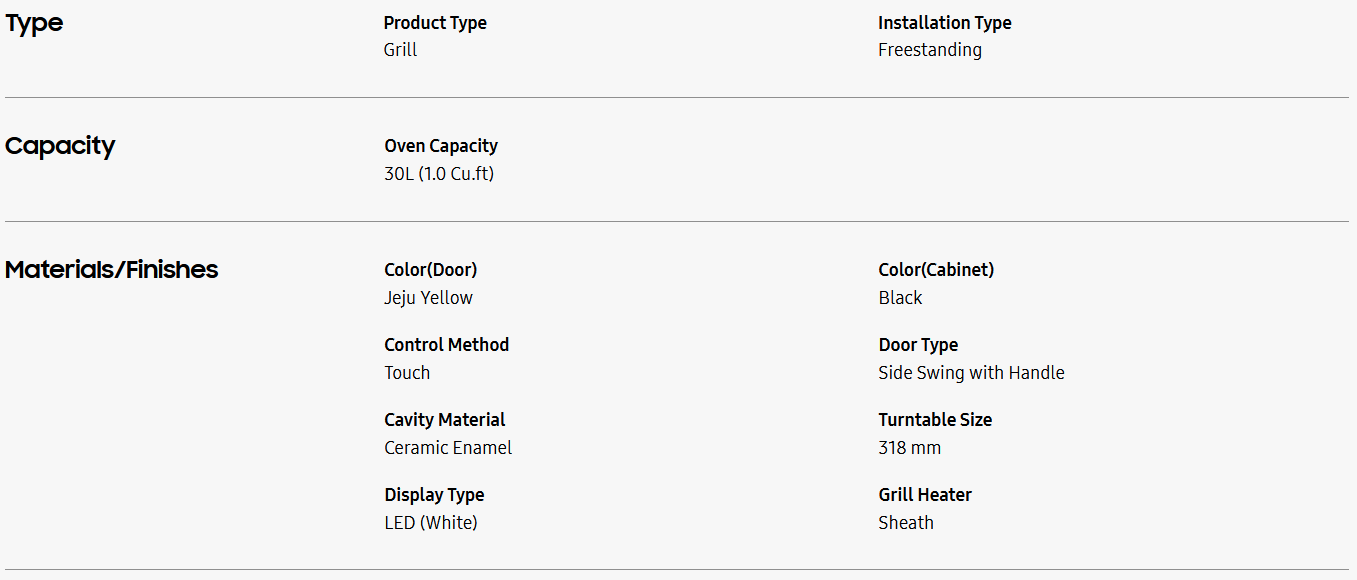
Task: Click the Freestanding value
Action: click(929, 50)
